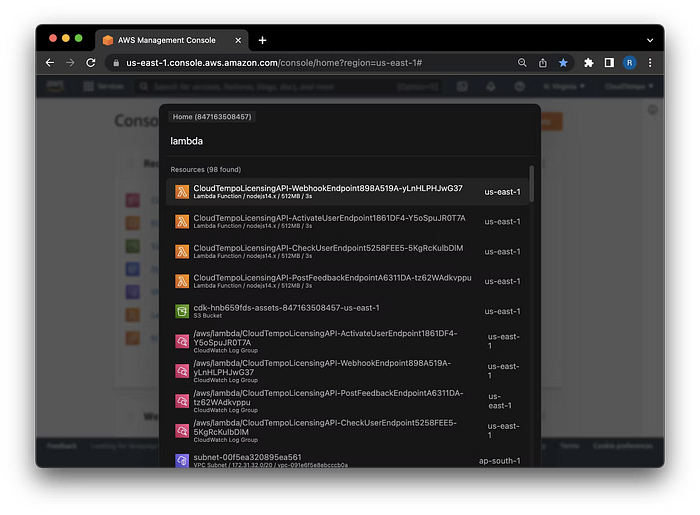Click VPC subnet icon for subnet-00f5ea320895ea561

click(182, 461)
